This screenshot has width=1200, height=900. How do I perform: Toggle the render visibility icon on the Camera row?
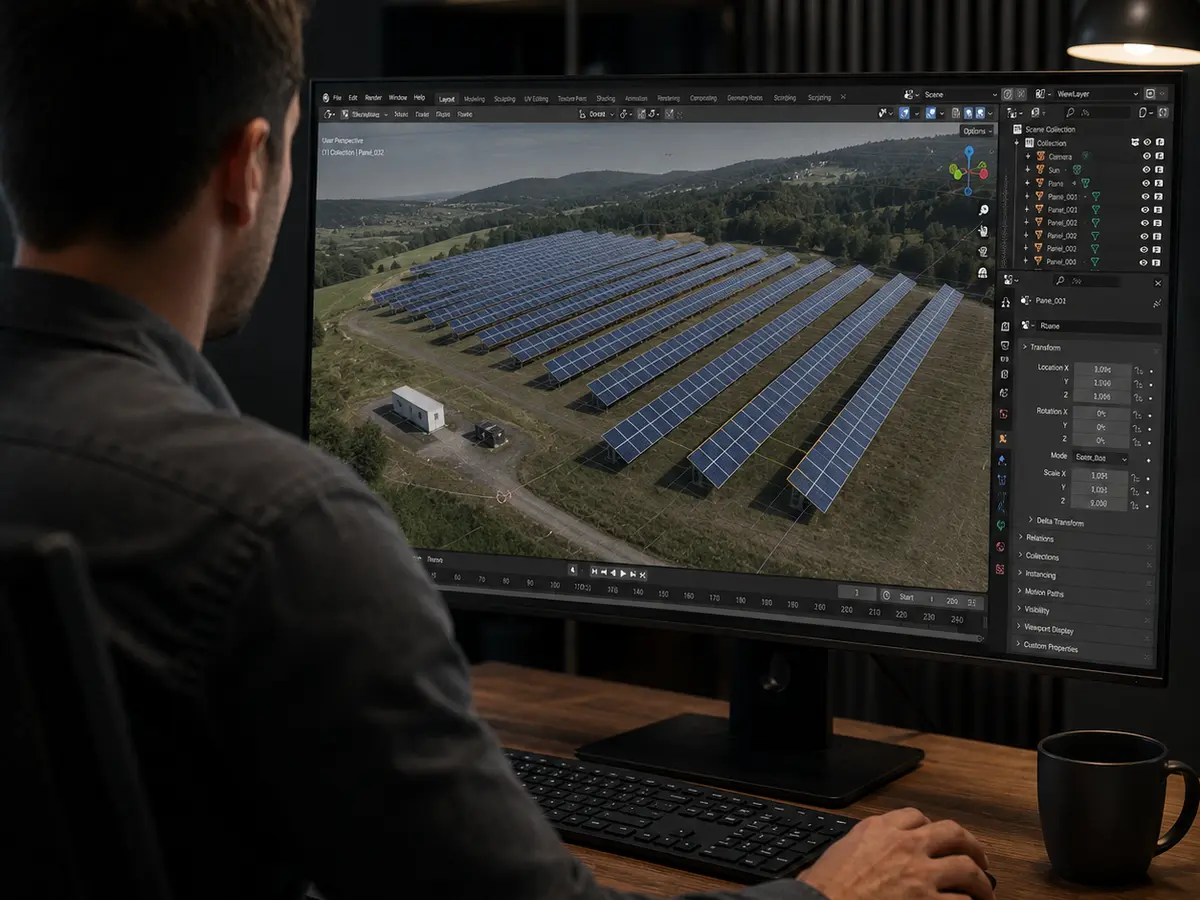pos(1160,157)
